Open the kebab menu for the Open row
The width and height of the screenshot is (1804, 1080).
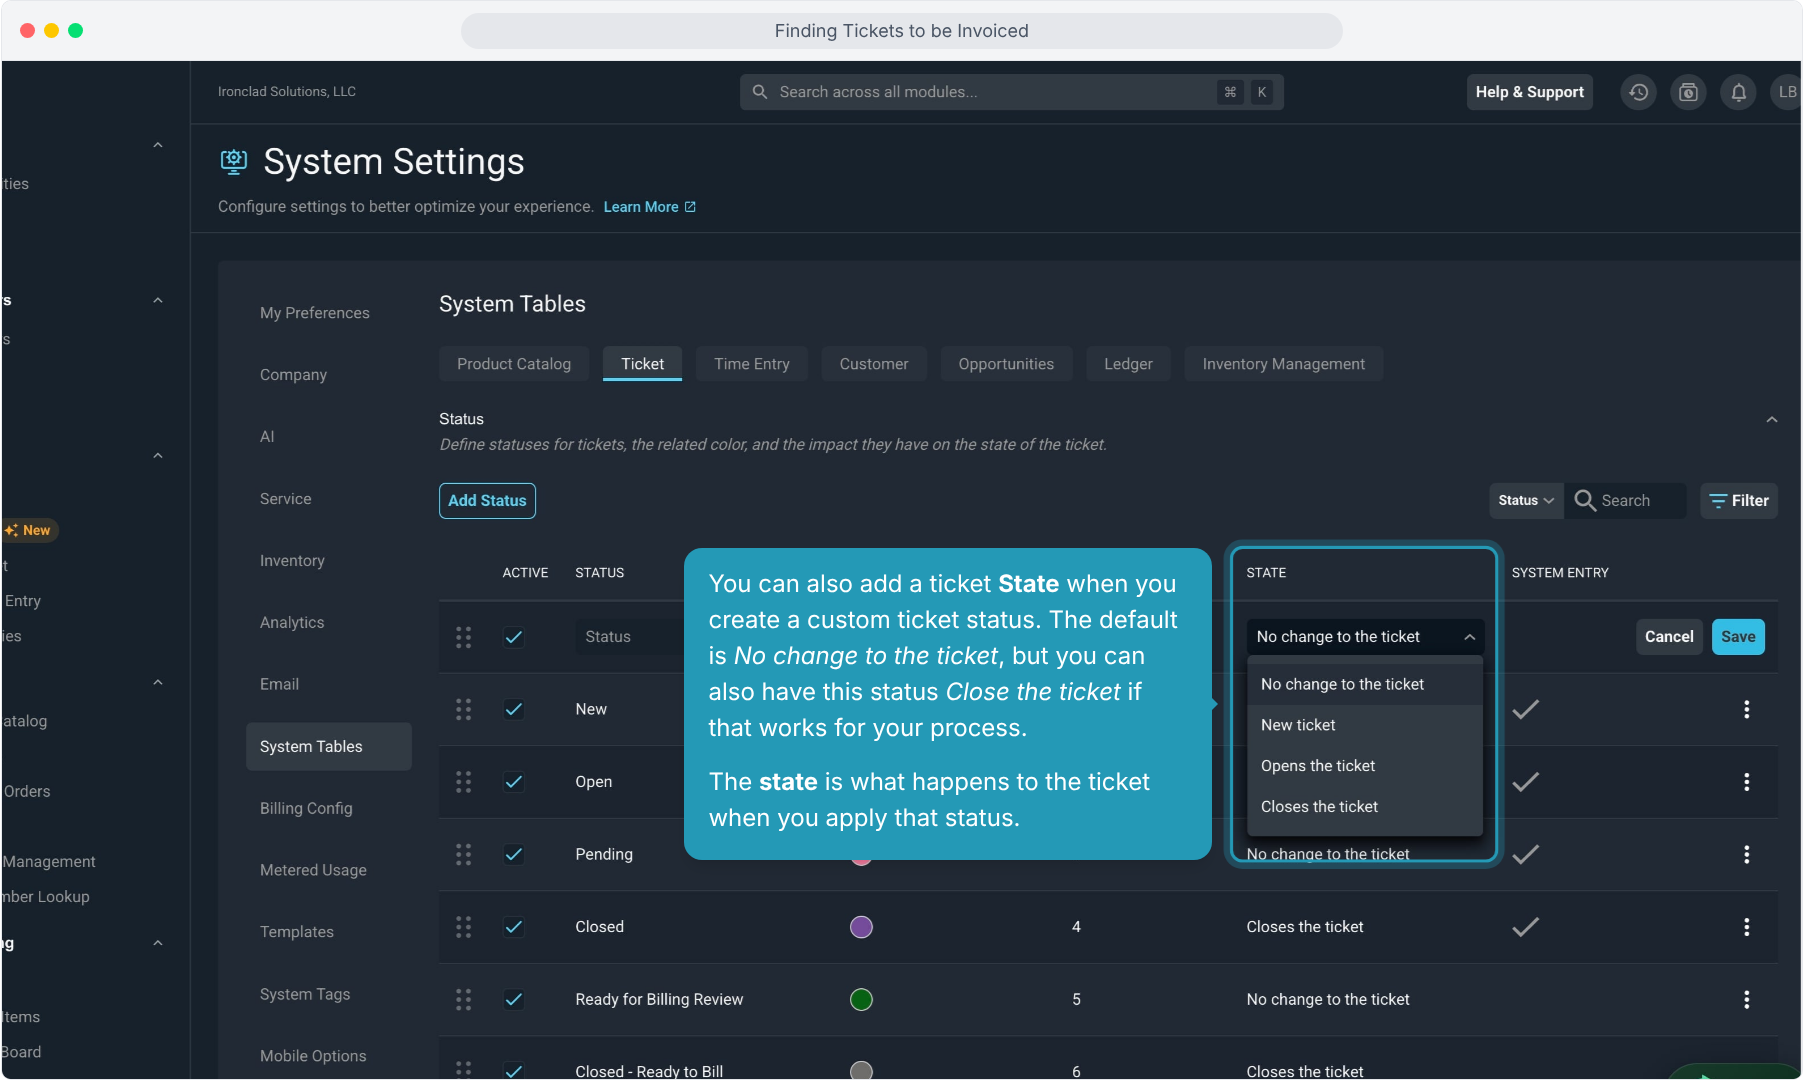click(1746, 782)
